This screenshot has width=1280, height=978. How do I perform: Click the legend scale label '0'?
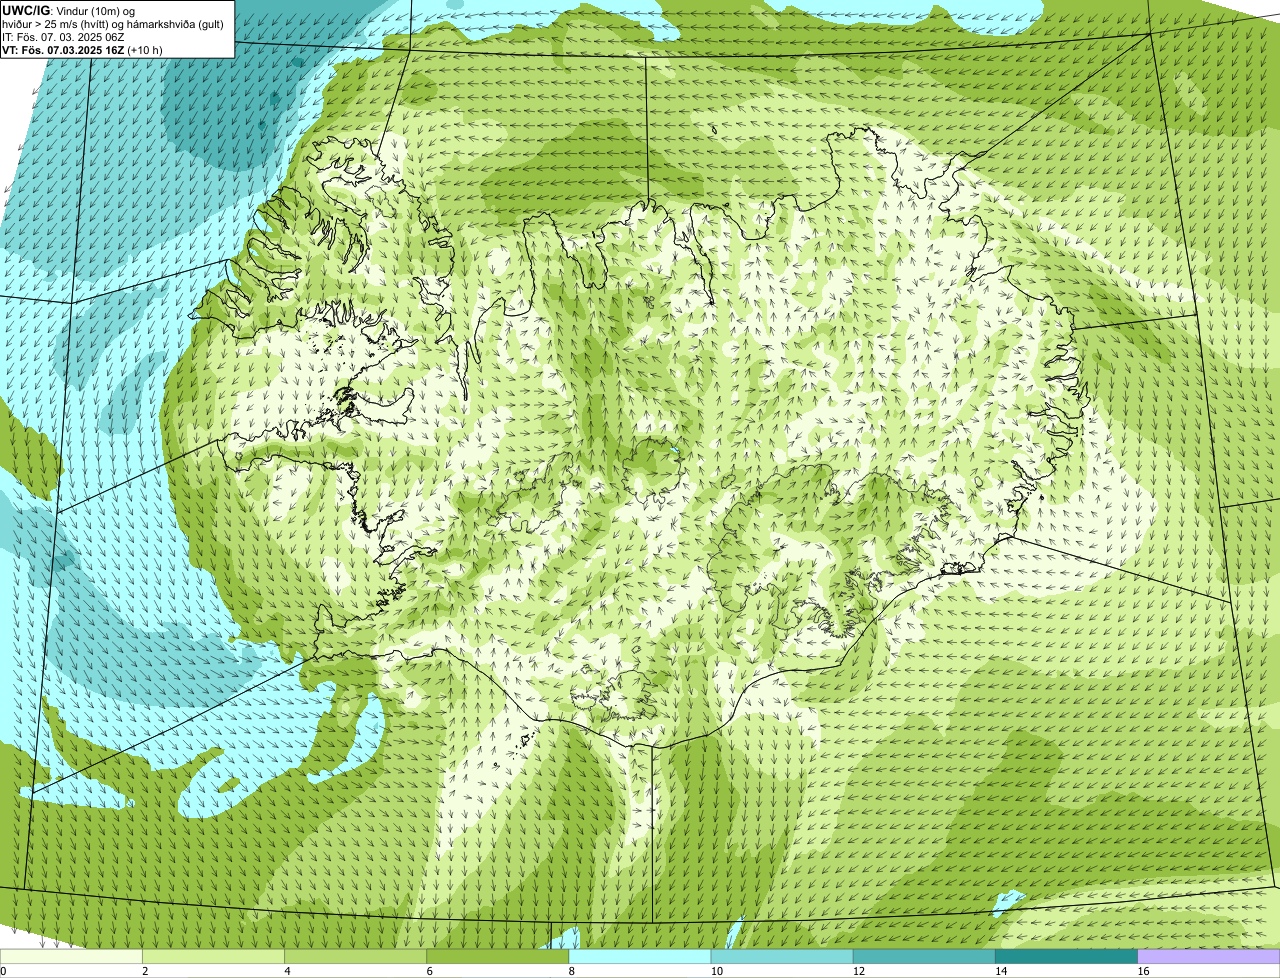click(x=4, y=971)
